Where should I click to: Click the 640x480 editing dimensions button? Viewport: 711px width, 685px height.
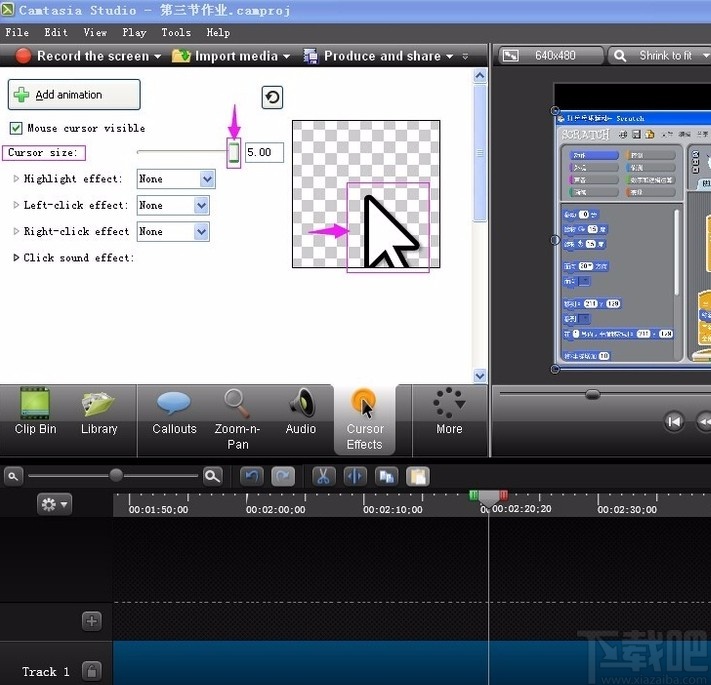pyautogui.click(x=551, y=56)
